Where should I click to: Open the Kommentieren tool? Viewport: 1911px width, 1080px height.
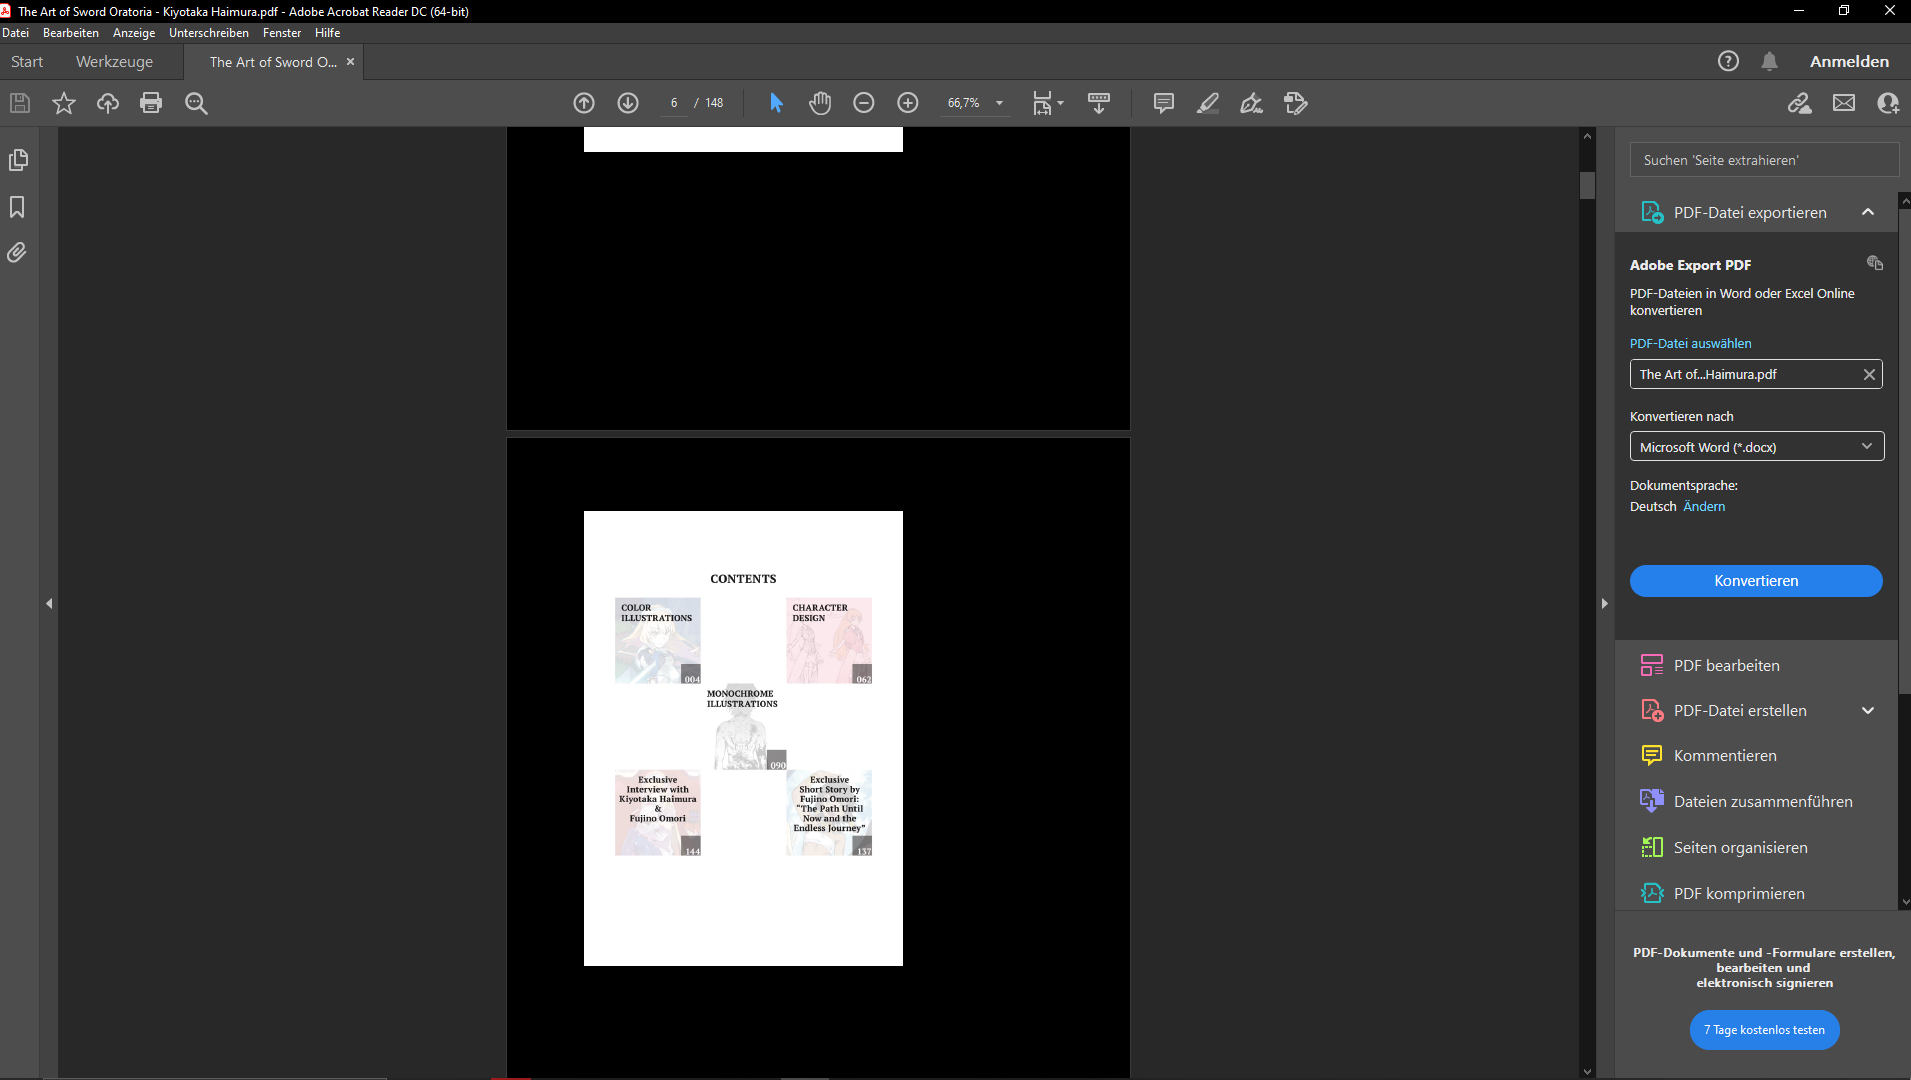click(1724, 755)
